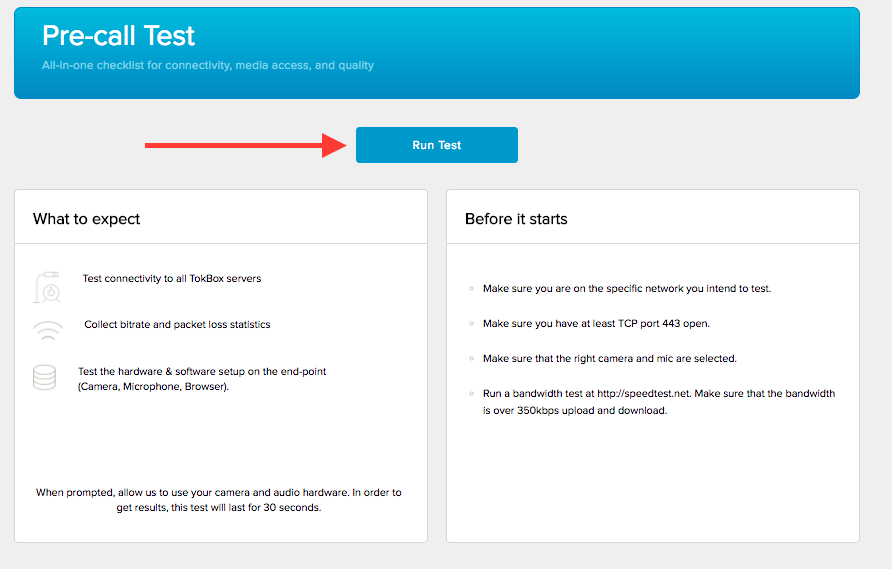This screenshot has height=569, width=892.
Task: Select the Pre-call Test page title
Action: (118, 36)
